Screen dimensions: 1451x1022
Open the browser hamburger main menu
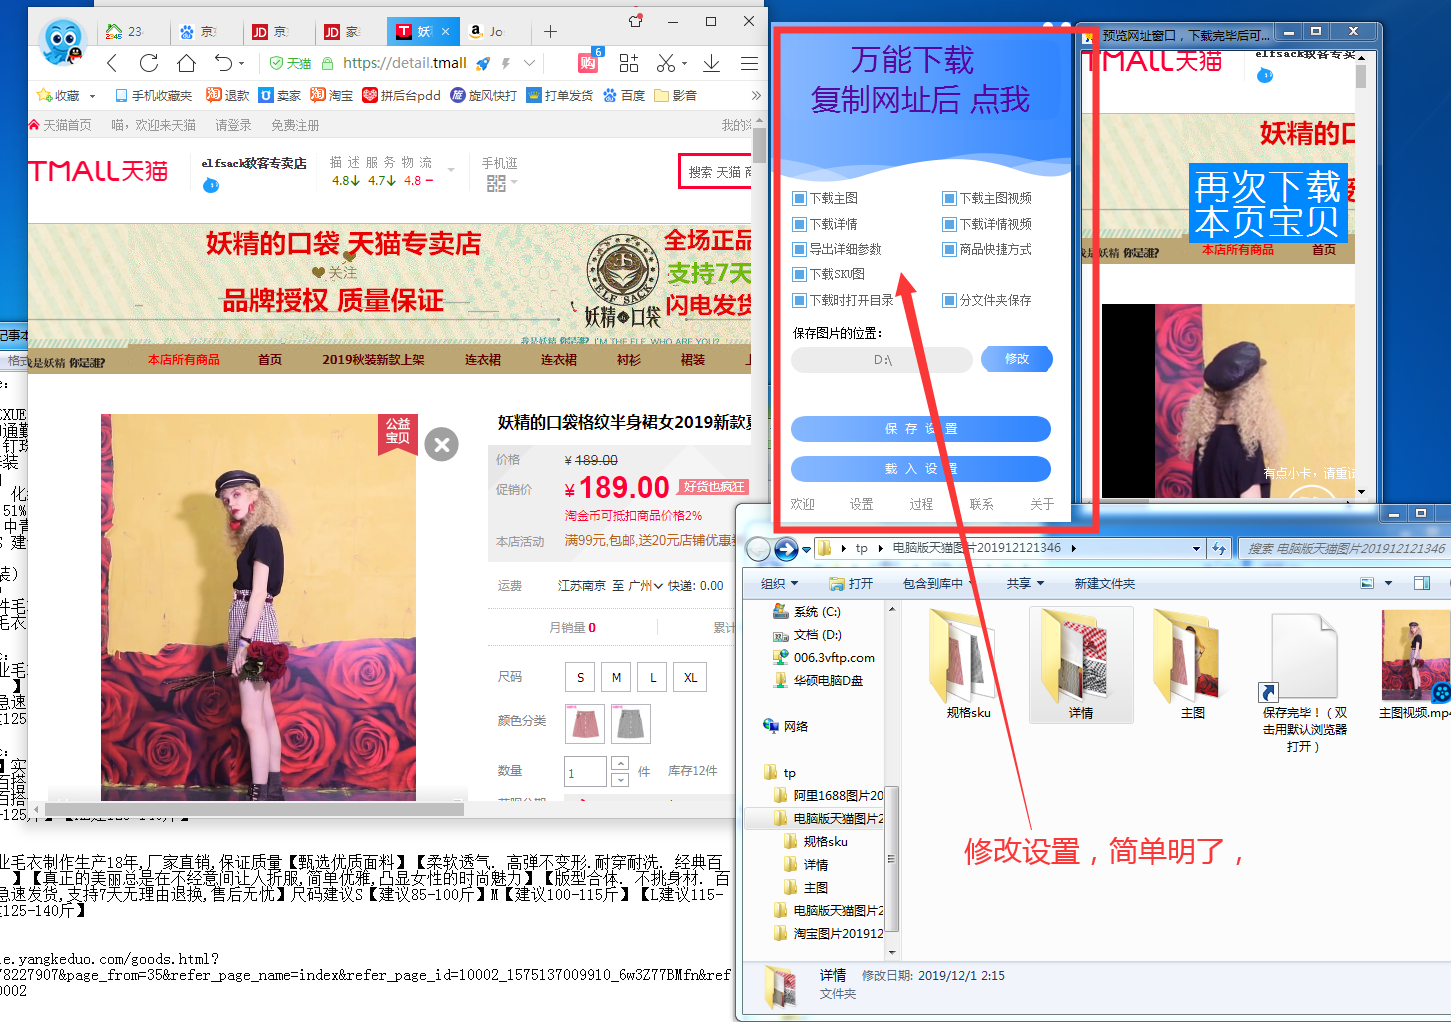tap(749, 63)
